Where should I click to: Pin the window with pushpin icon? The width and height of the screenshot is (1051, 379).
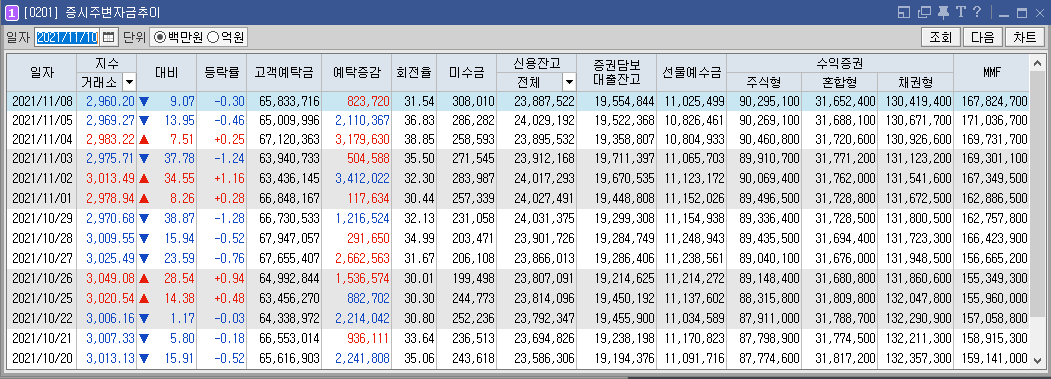[x=943, y=12]
